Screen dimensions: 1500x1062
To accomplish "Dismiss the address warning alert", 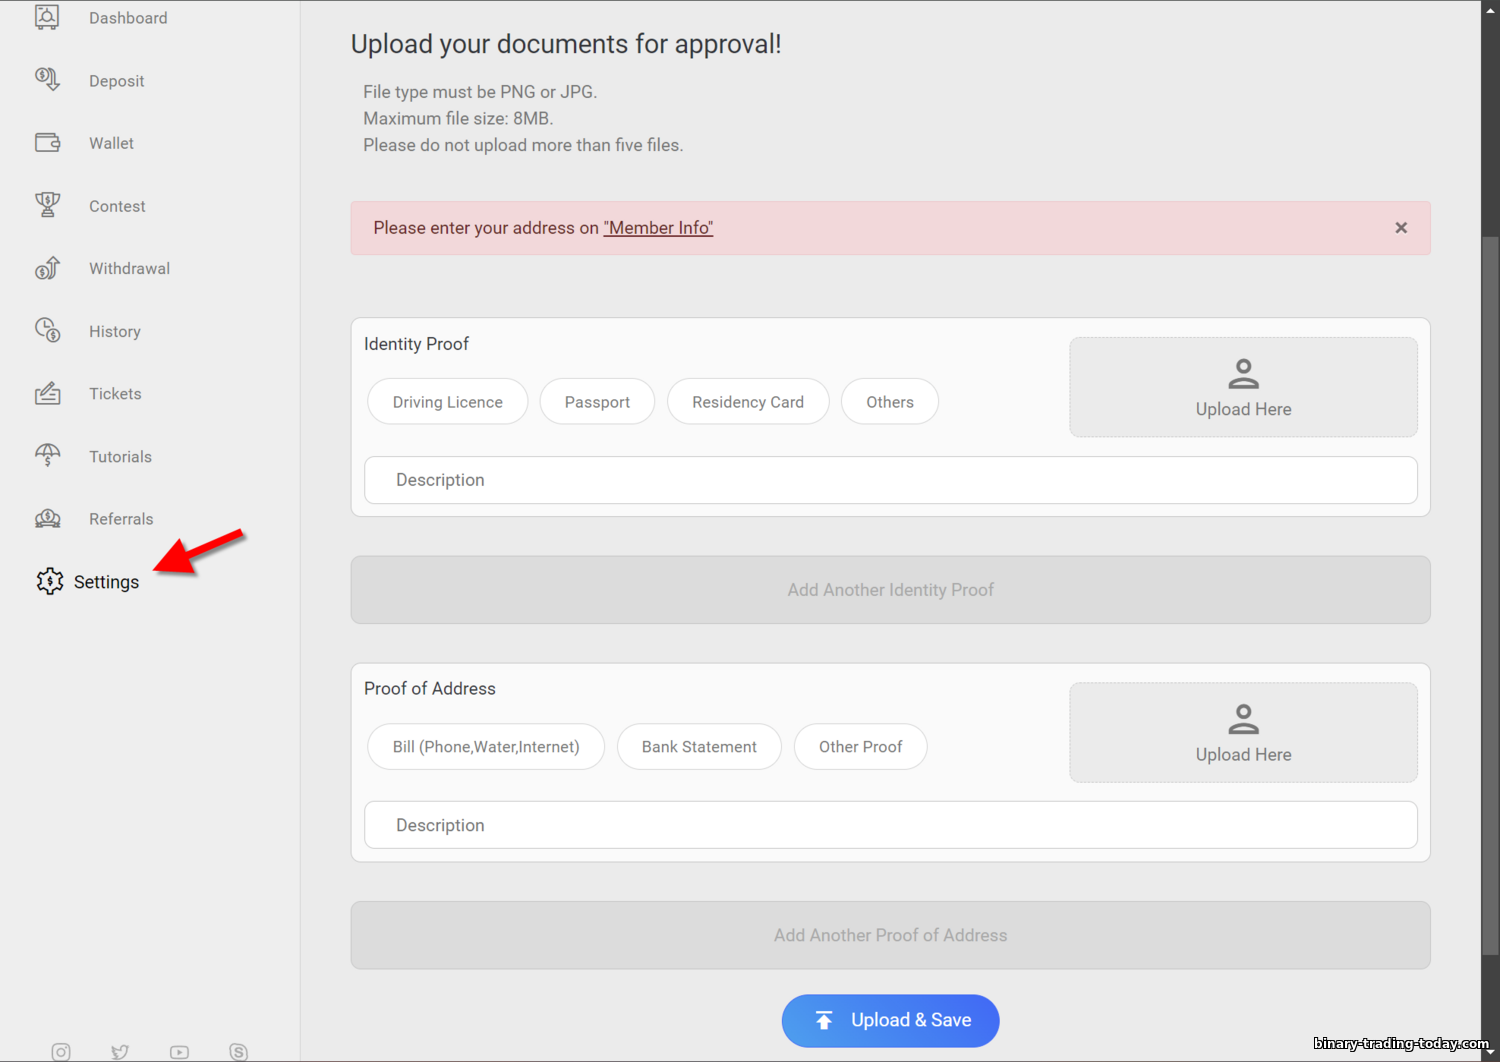I will click(x=1401, y=228).
